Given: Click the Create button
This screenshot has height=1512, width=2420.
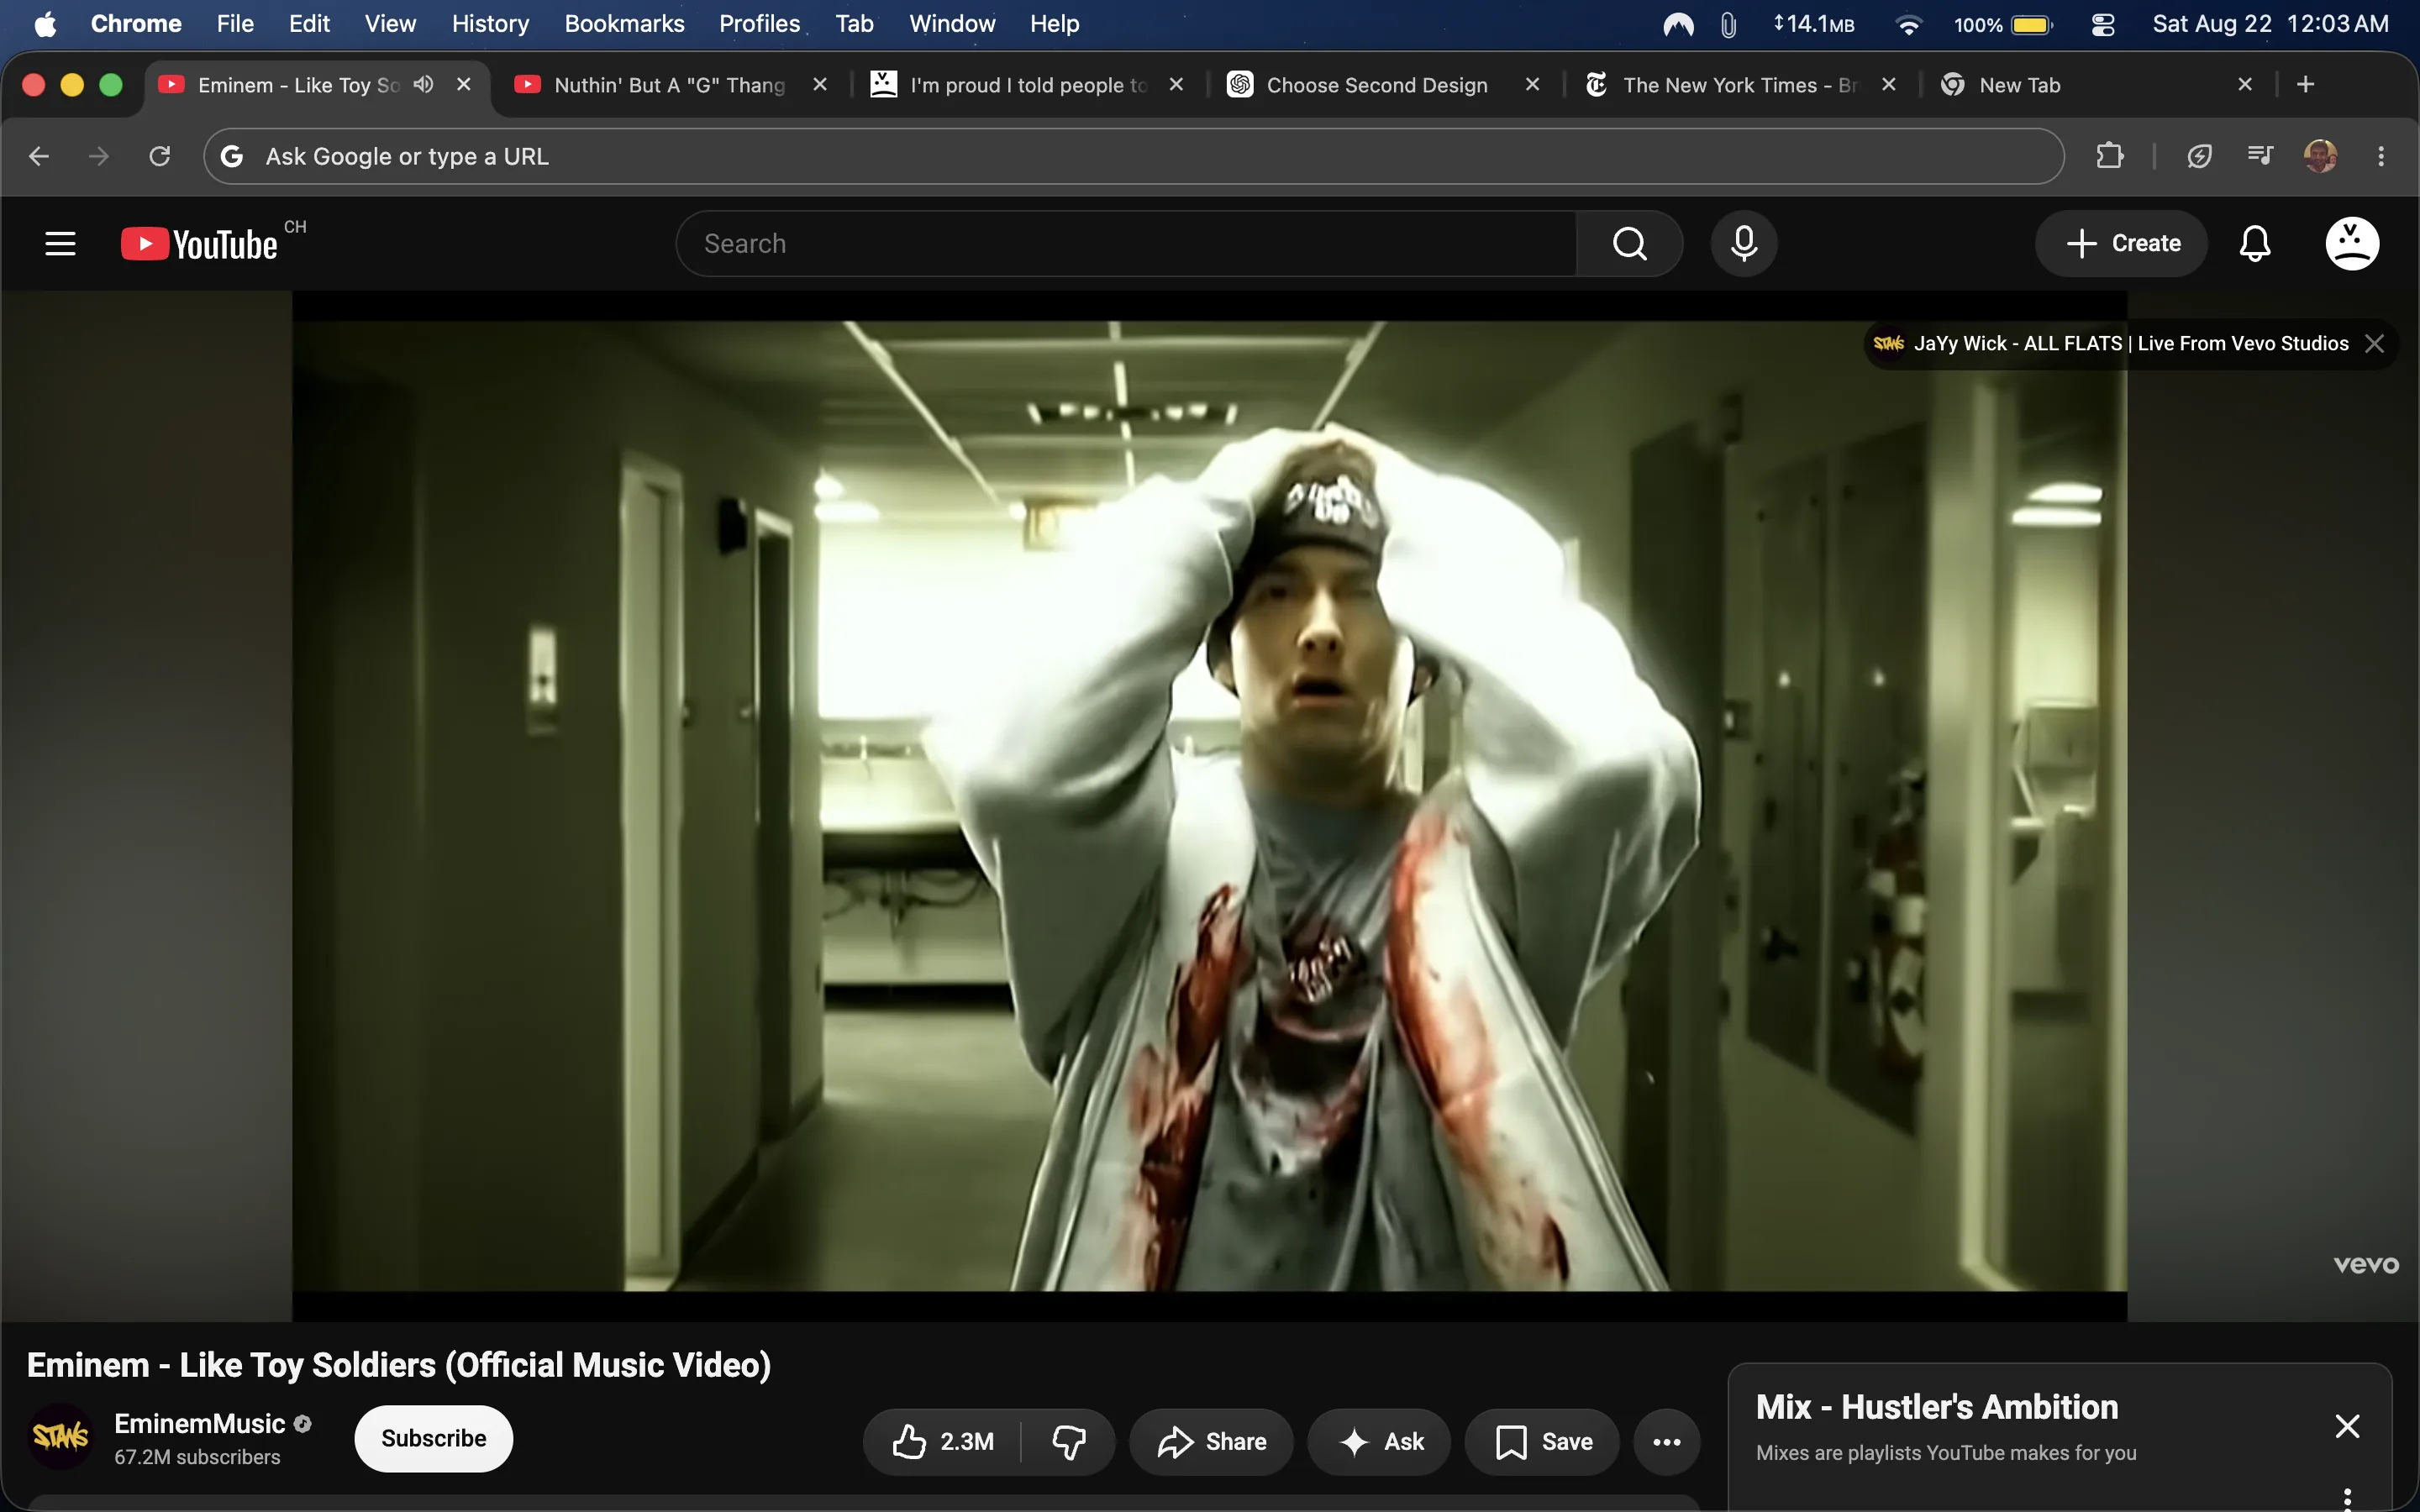Looking at the screenshot, I should pos(2121,243).
